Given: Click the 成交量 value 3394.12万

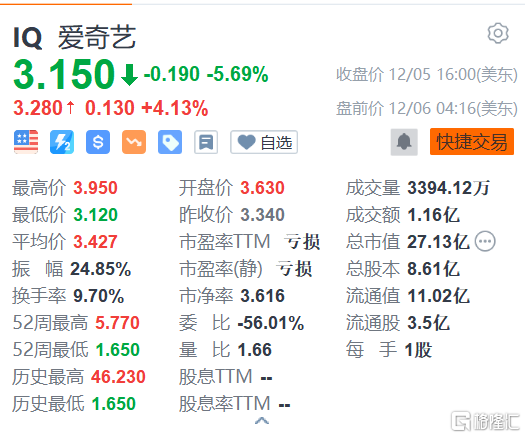Looking at the screenshot, I should (x=449, y=188).
